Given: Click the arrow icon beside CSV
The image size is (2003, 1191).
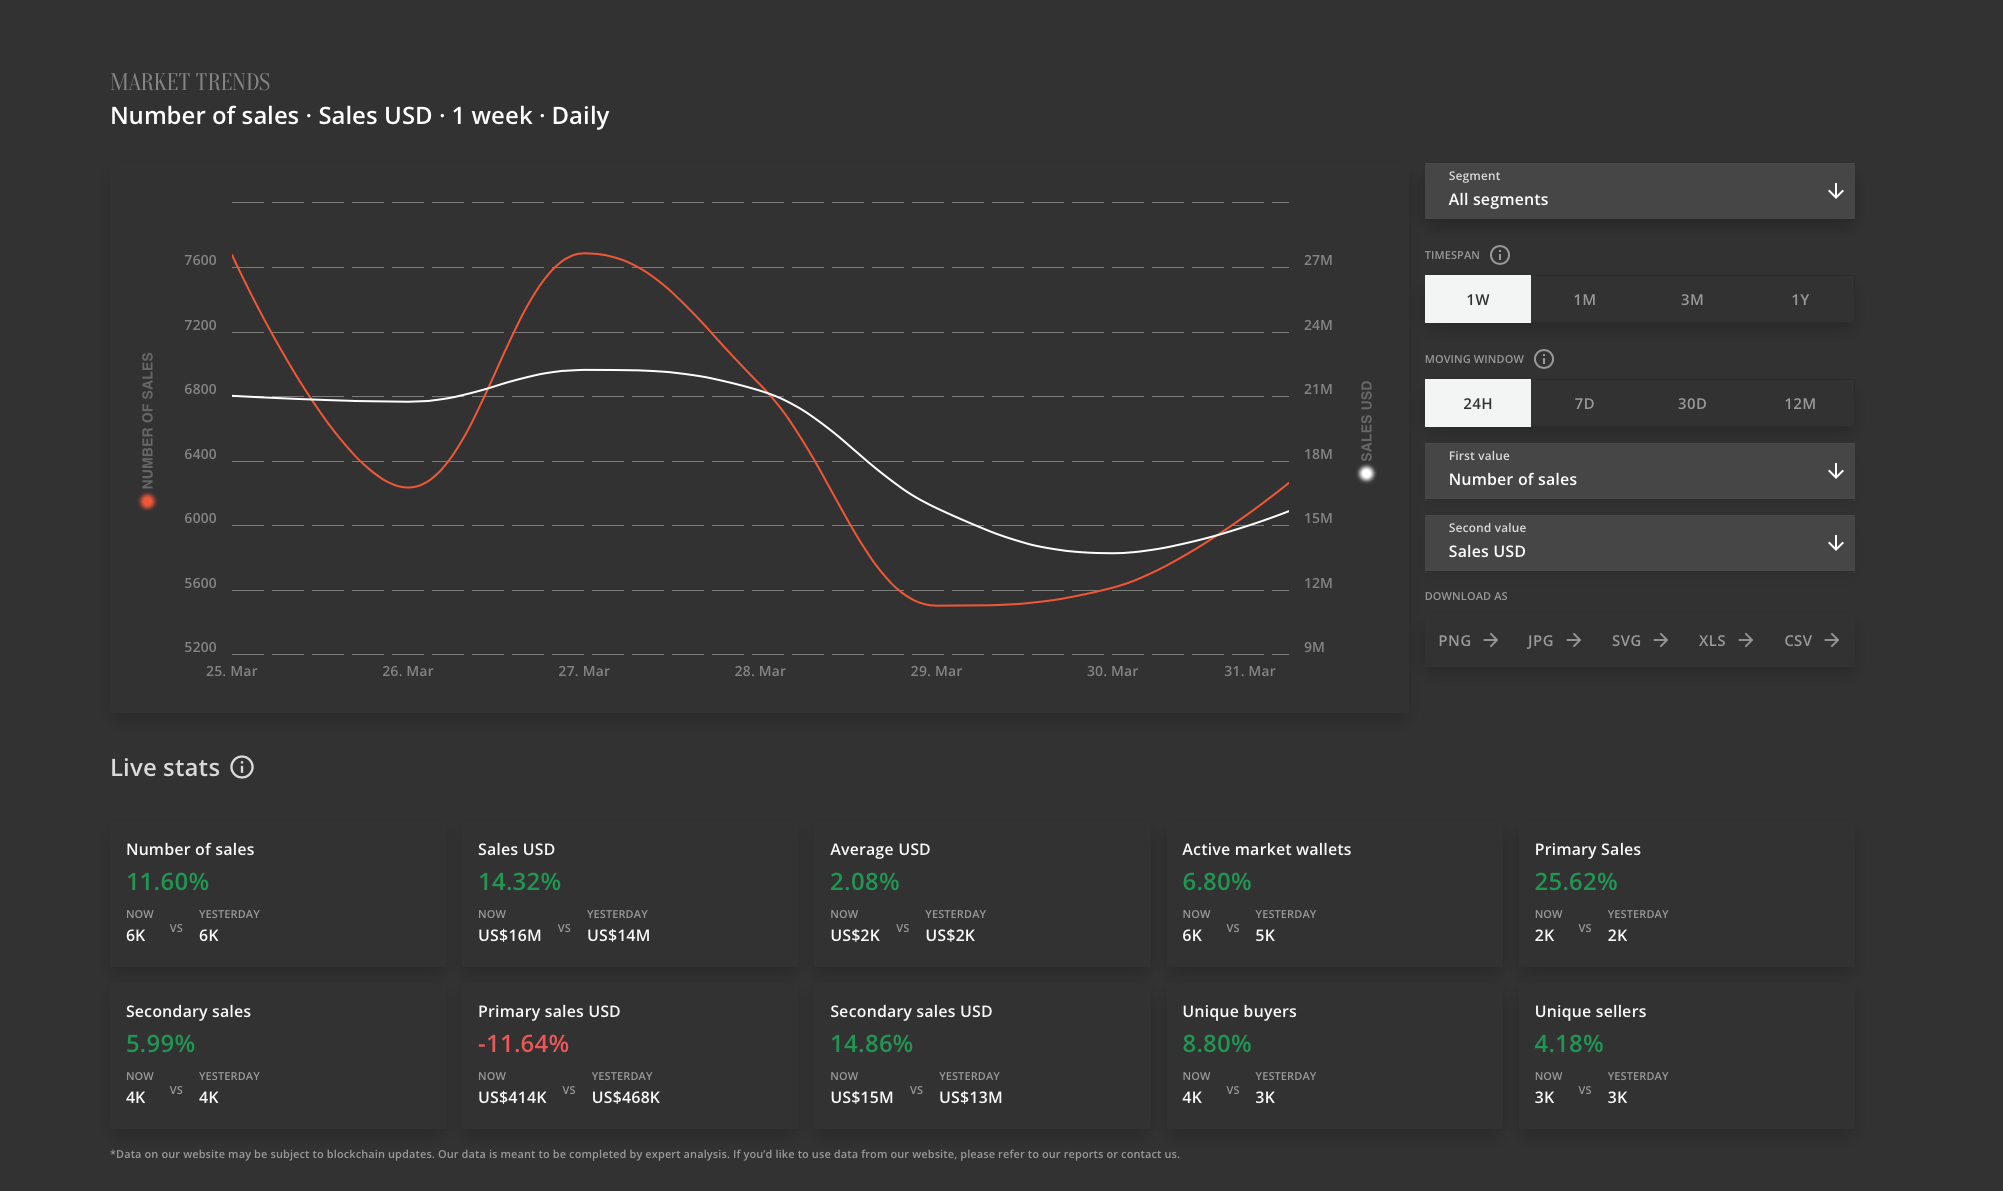Looking at the screenshot, I should [1832, 640].
